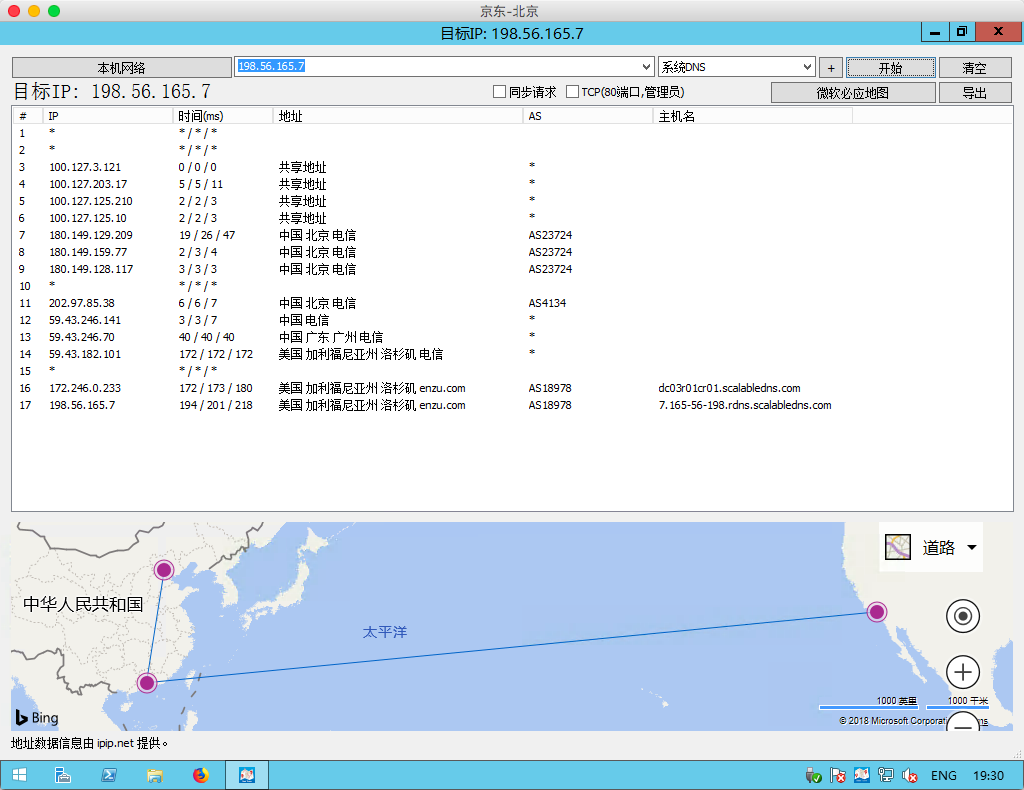The image size is (1024, 790).
Task: Open 微软必应地图 button
Action: pyautogui.click(x=853, y=93)
